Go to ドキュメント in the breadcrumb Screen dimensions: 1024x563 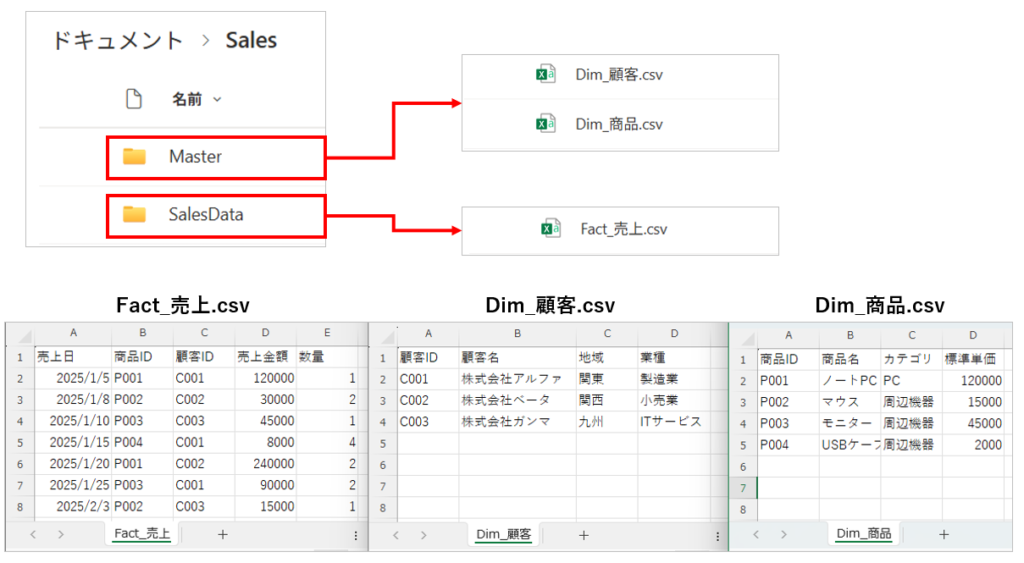pyautogui.click(x=117, y=41)
